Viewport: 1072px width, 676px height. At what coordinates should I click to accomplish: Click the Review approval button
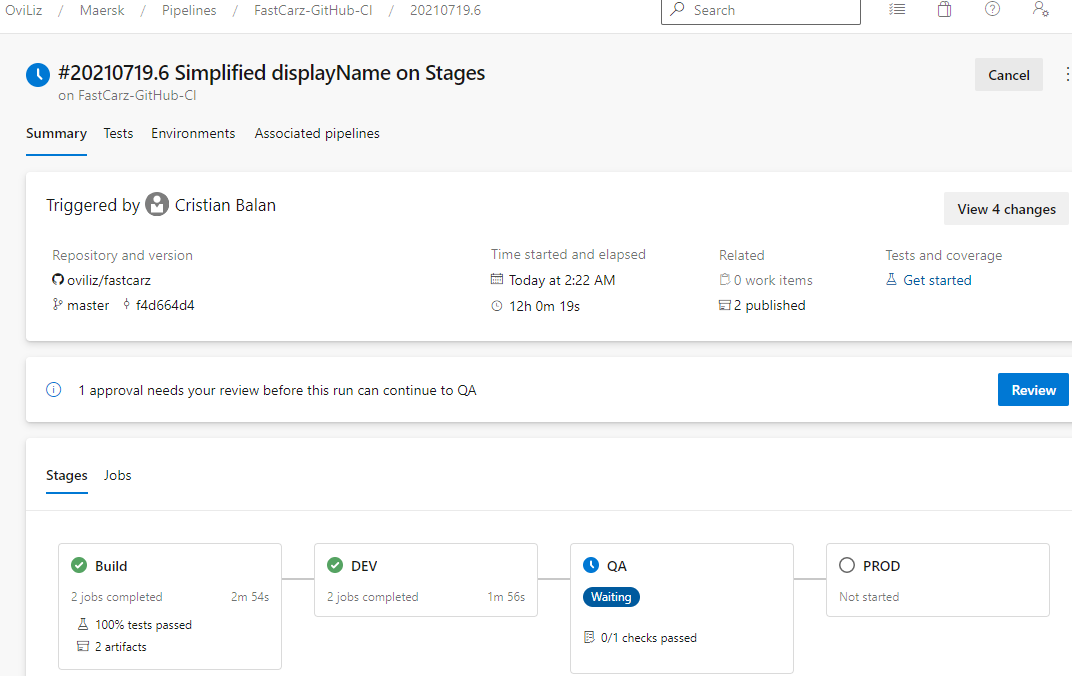click(1033, 390)
